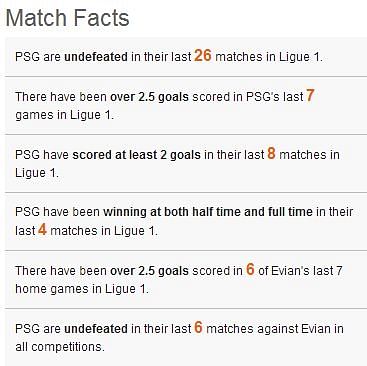Select the orange number 7 for PSG's games
Image resolution: width=367 pixels, height=366 pixels.
point(310,96)
